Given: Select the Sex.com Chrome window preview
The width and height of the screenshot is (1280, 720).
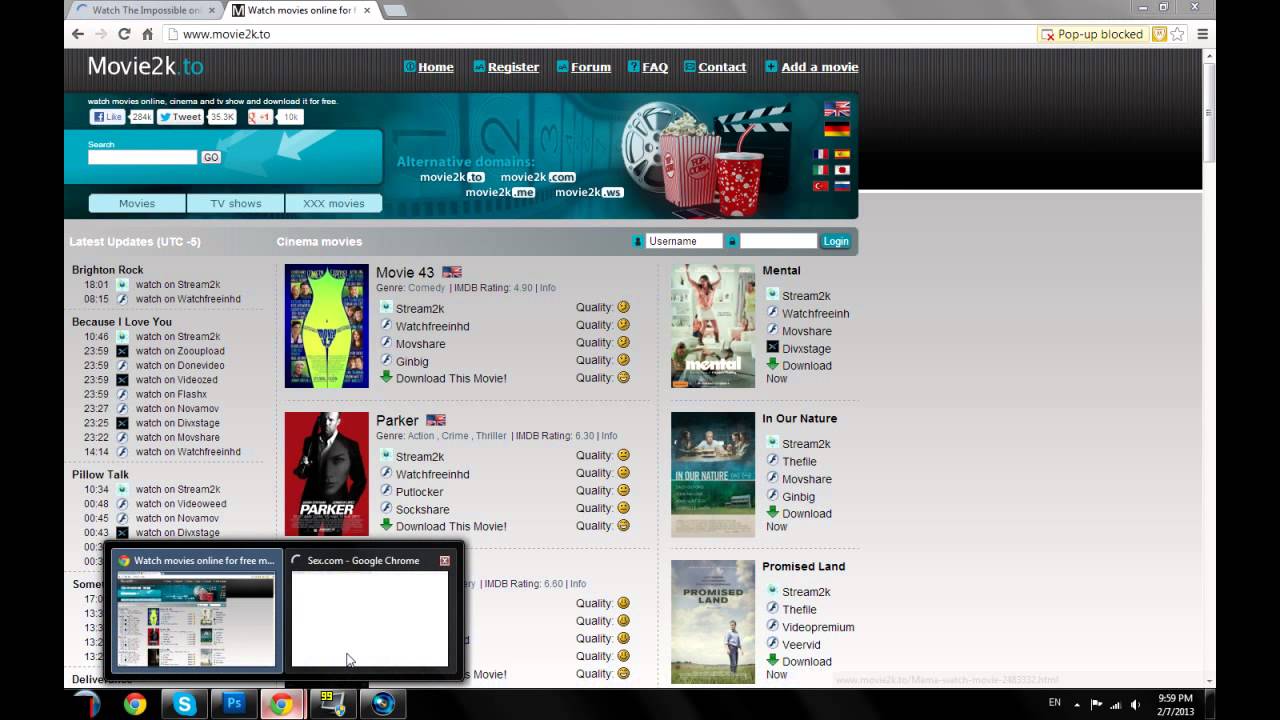Looking at the screenshot, I should [370, 611].
